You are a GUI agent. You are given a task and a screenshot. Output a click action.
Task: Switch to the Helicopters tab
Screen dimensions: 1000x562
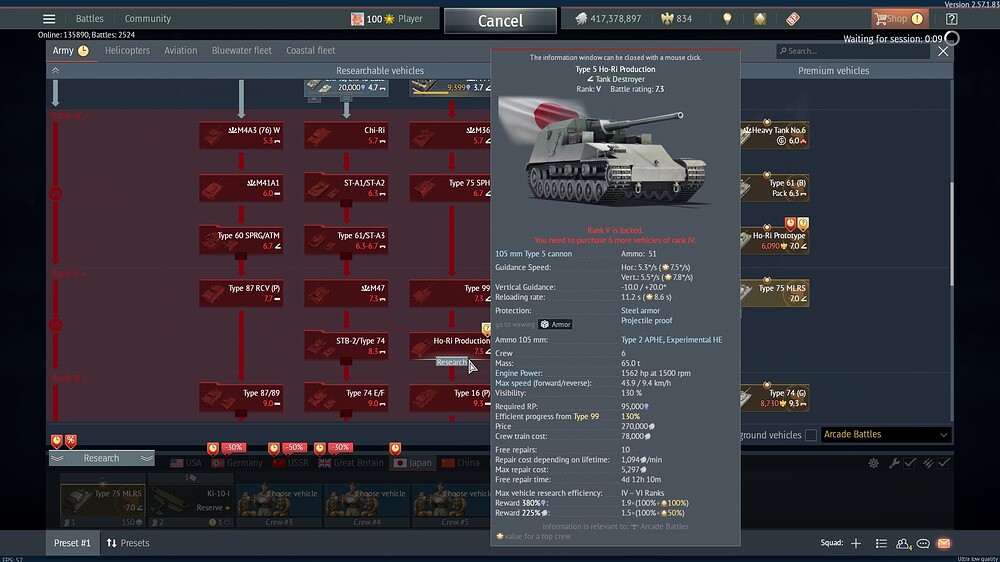[x=128, y=50]
